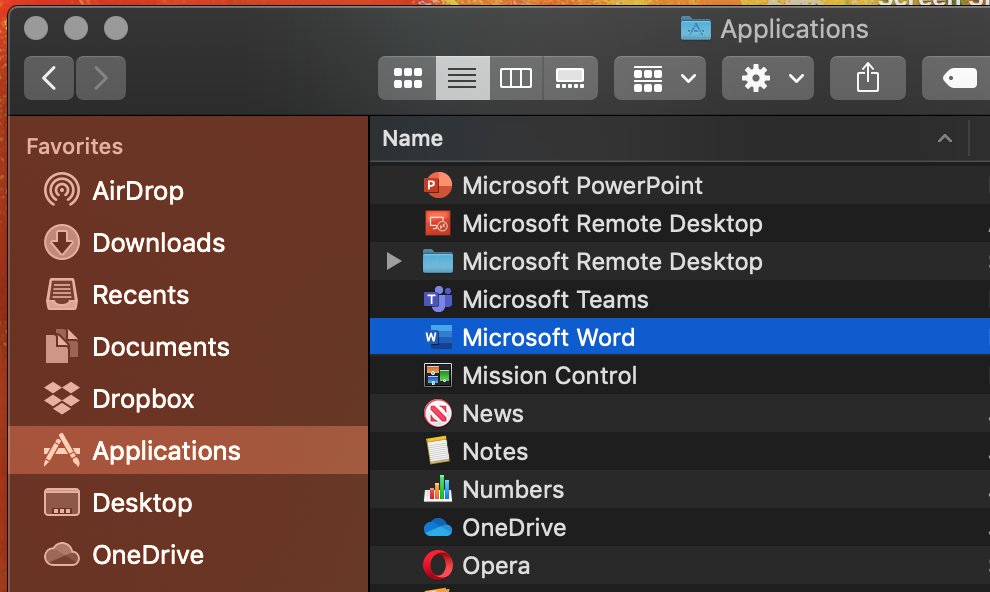990x592 pixels.
Task: Switch to column view
Action: pos(516,78)
